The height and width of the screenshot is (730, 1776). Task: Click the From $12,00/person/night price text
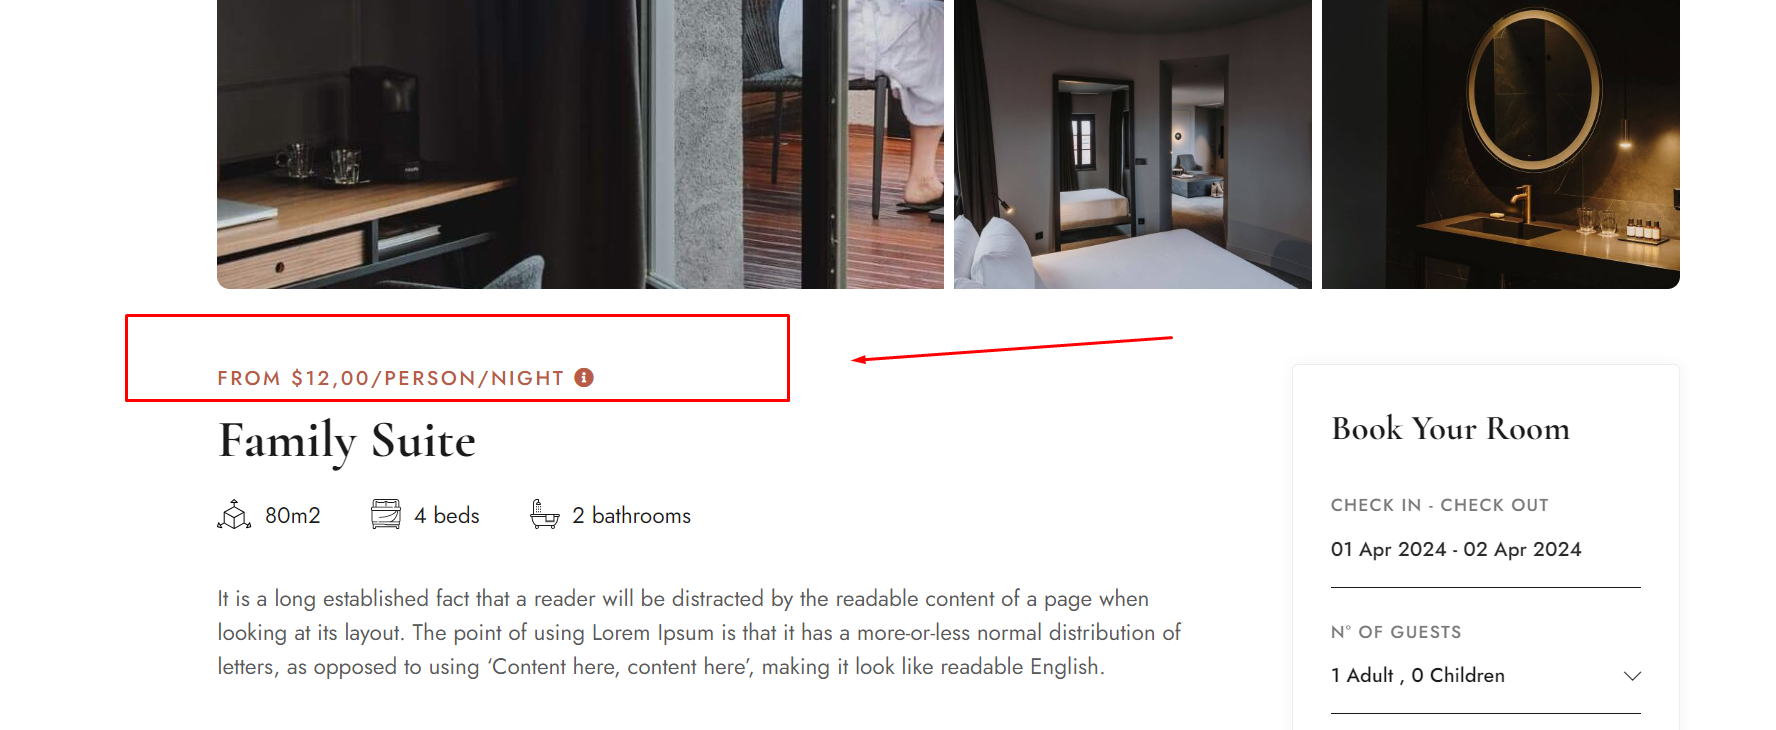click(x=391, y=378)
